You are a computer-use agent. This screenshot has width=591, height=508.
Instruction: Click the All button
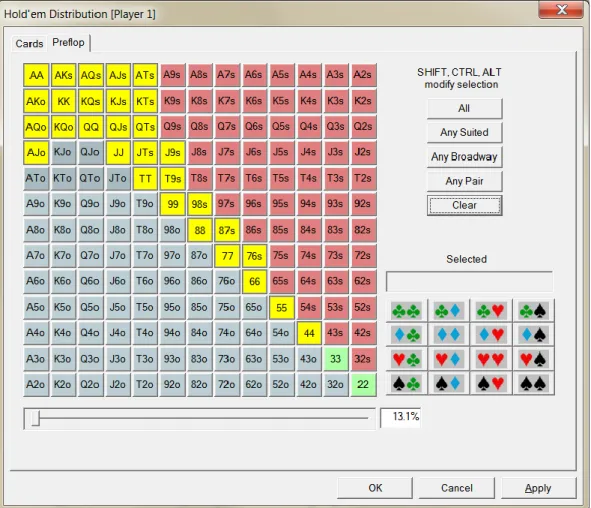click(x=464, y=109)
